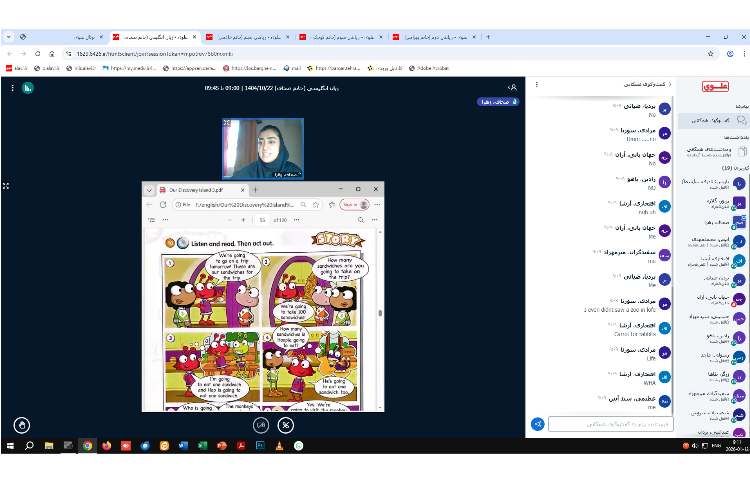Reload the page in the browser toolbar
This screenshot has width=750, height=480.
(38, 53)
